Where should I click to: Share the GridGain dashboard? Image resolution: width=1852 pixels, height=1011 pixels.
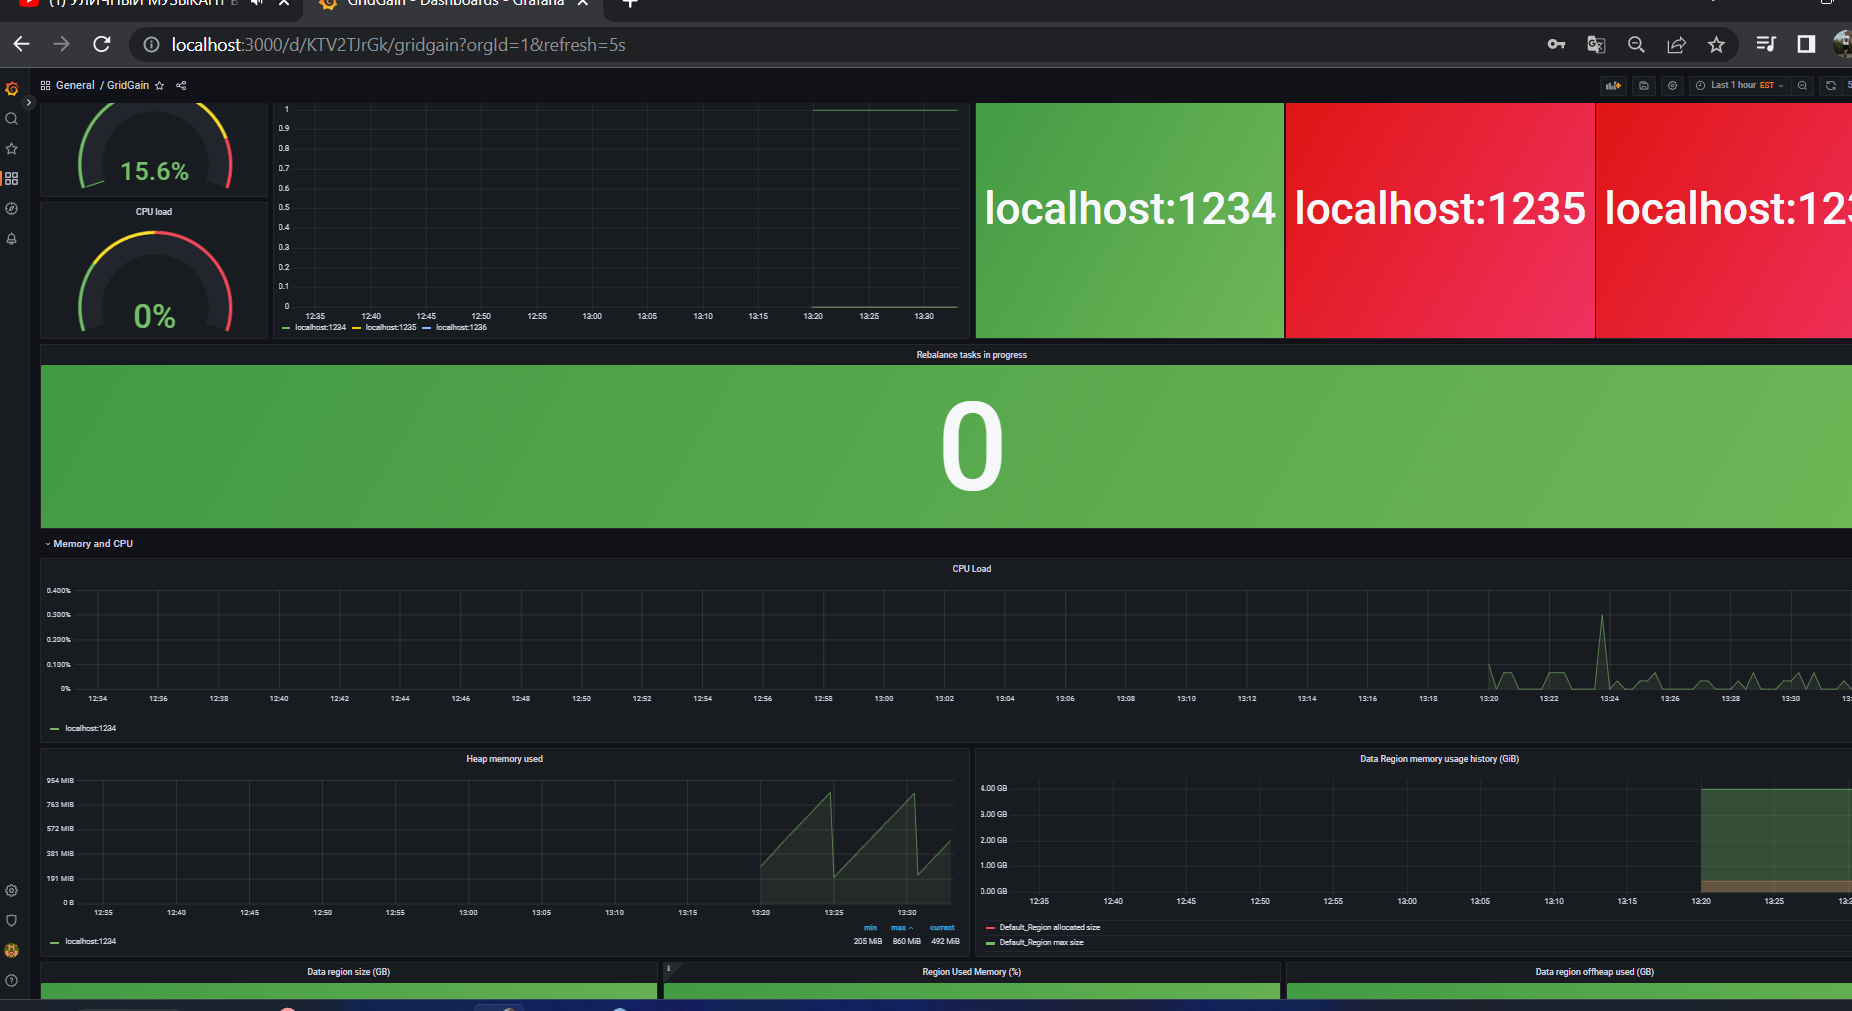pos(181,86)
